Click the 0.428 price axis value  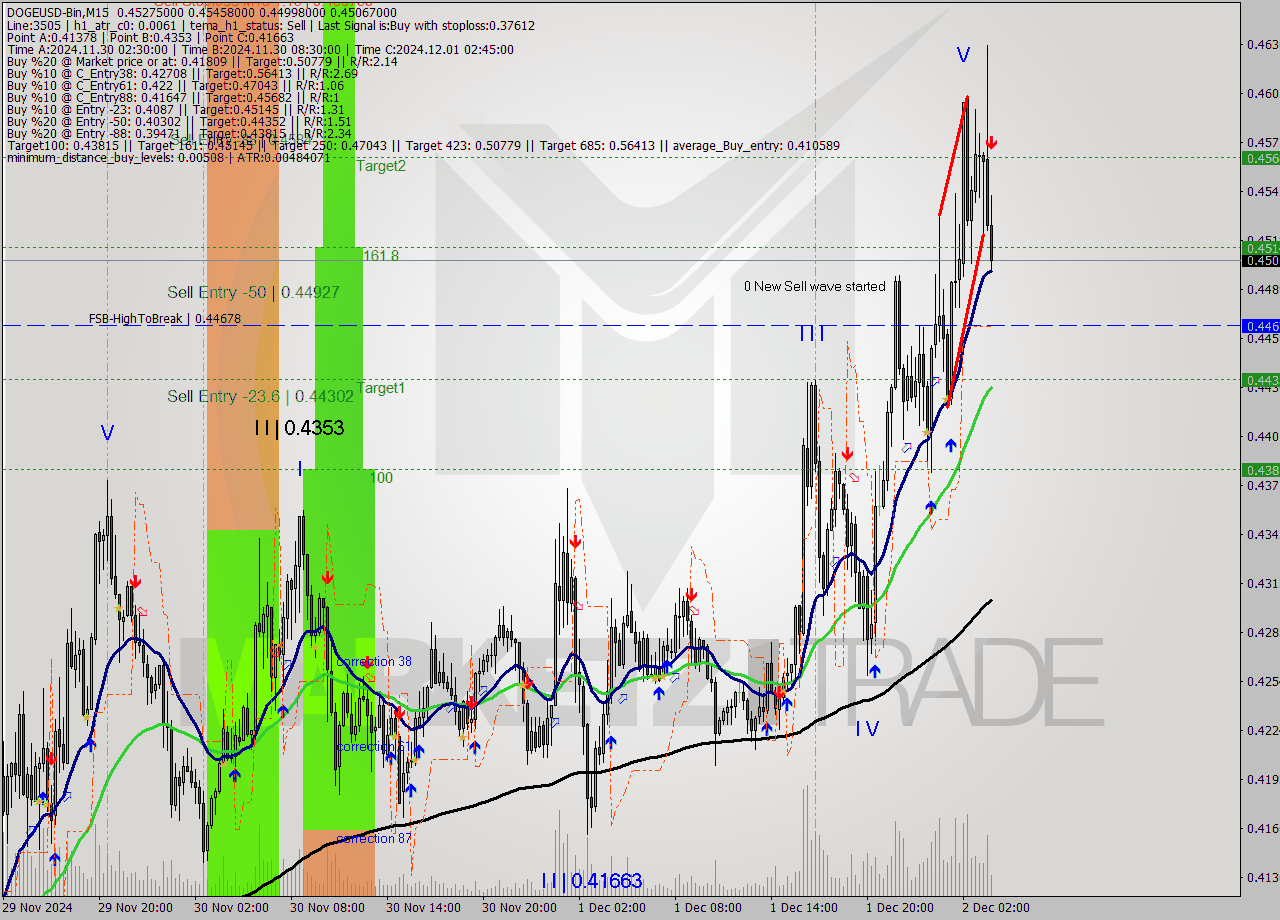tap(1261, 632)
